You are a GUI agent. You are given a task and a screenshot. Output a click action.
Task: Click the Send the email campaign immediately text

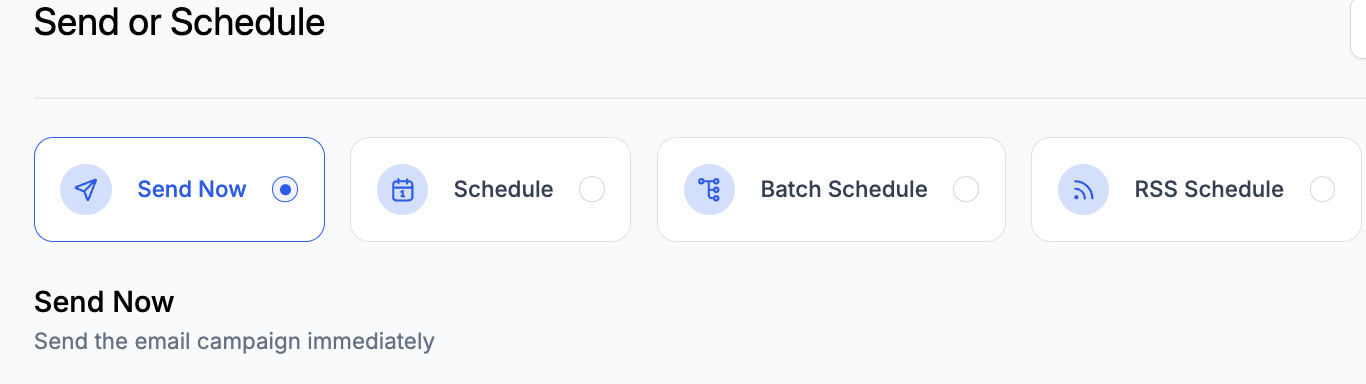pyautogui.click(x=234, y=341)
